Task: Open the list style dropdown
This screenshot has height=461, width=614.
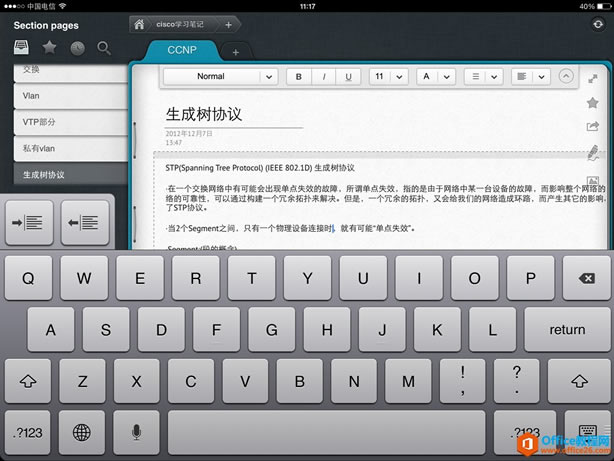Action: 484,76
